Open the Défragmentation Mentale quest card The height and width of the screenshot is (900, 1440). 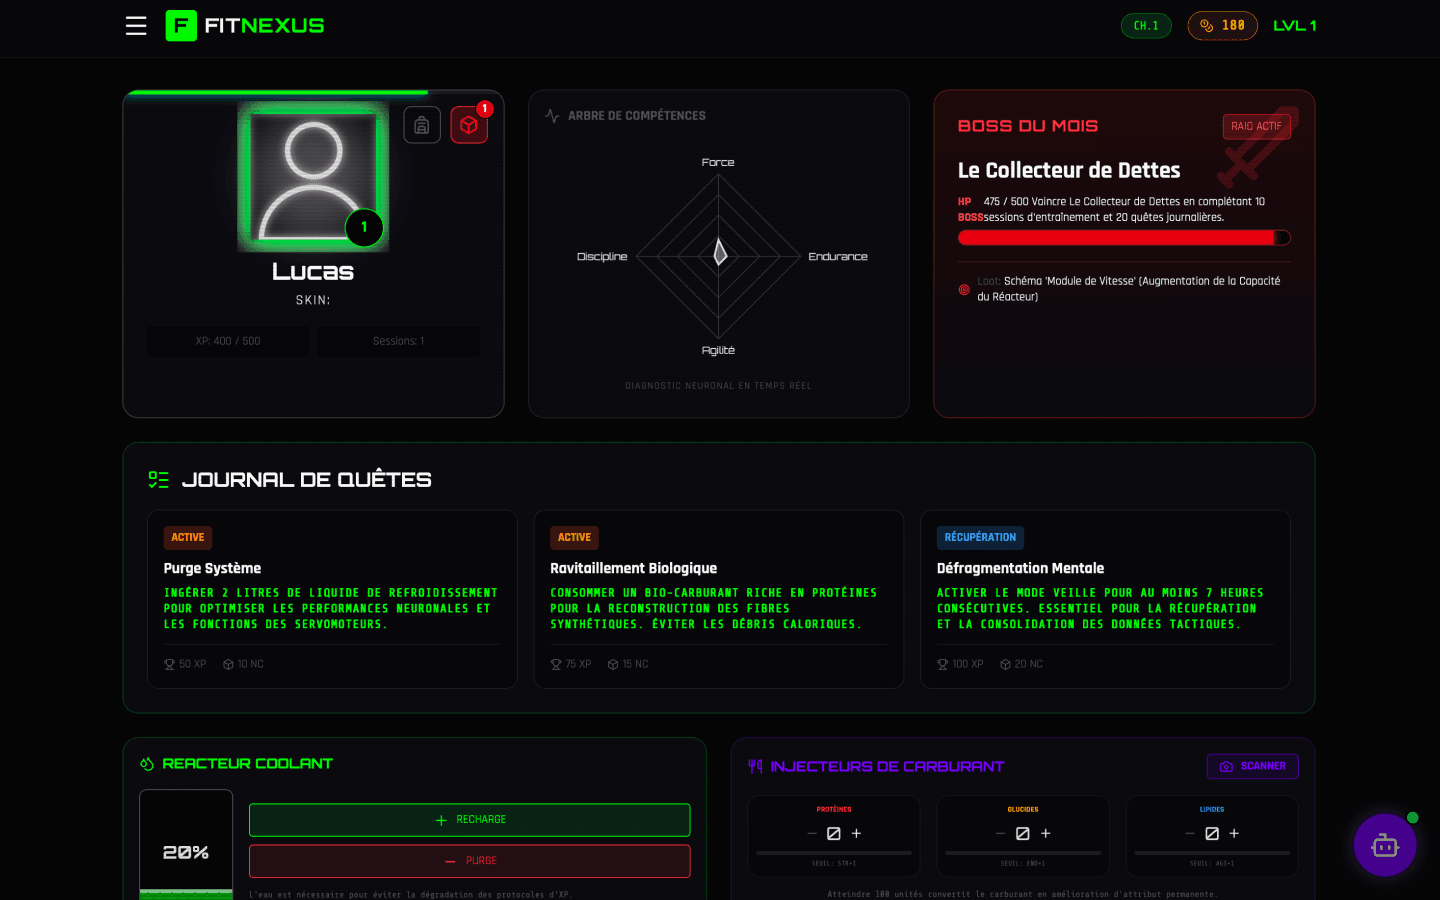pos(1105,599)
